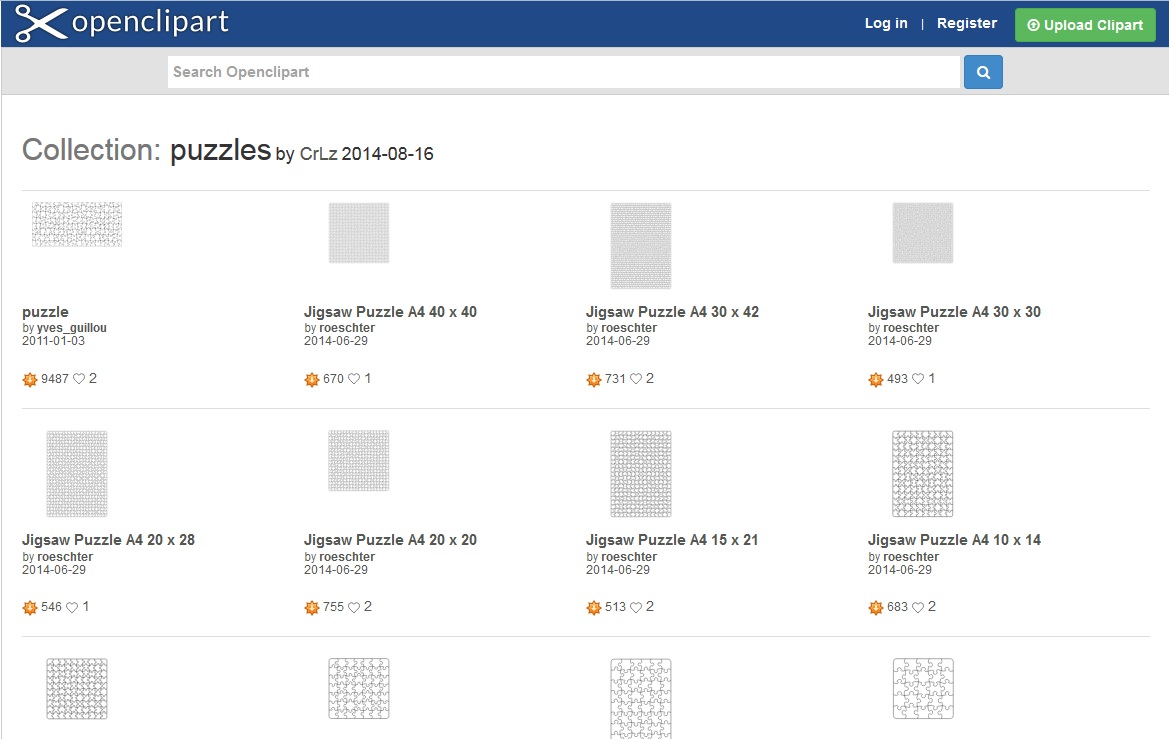Click 'Jigsaw Puzzle A4 20 x 20' title
The height and width of the screenshot is (739, 1169).
[x=390, y=540]
